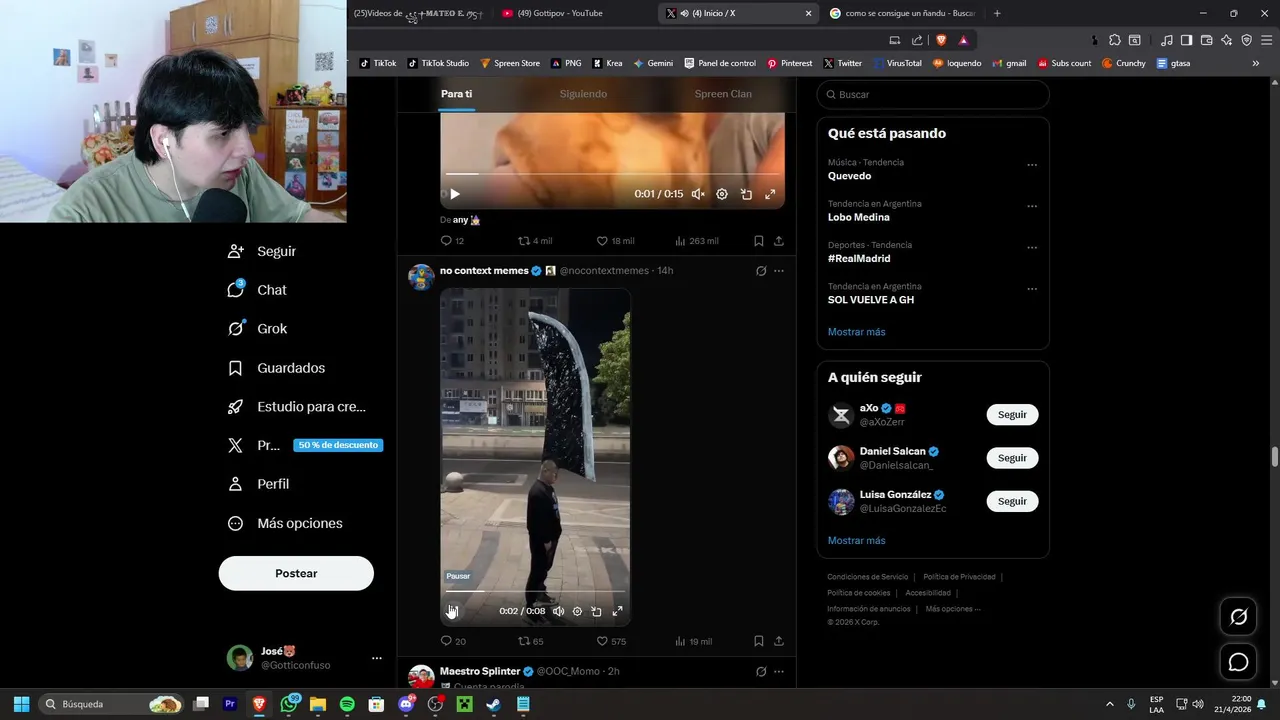
Task: Open floating Grok button
Action: (1238, 617)
